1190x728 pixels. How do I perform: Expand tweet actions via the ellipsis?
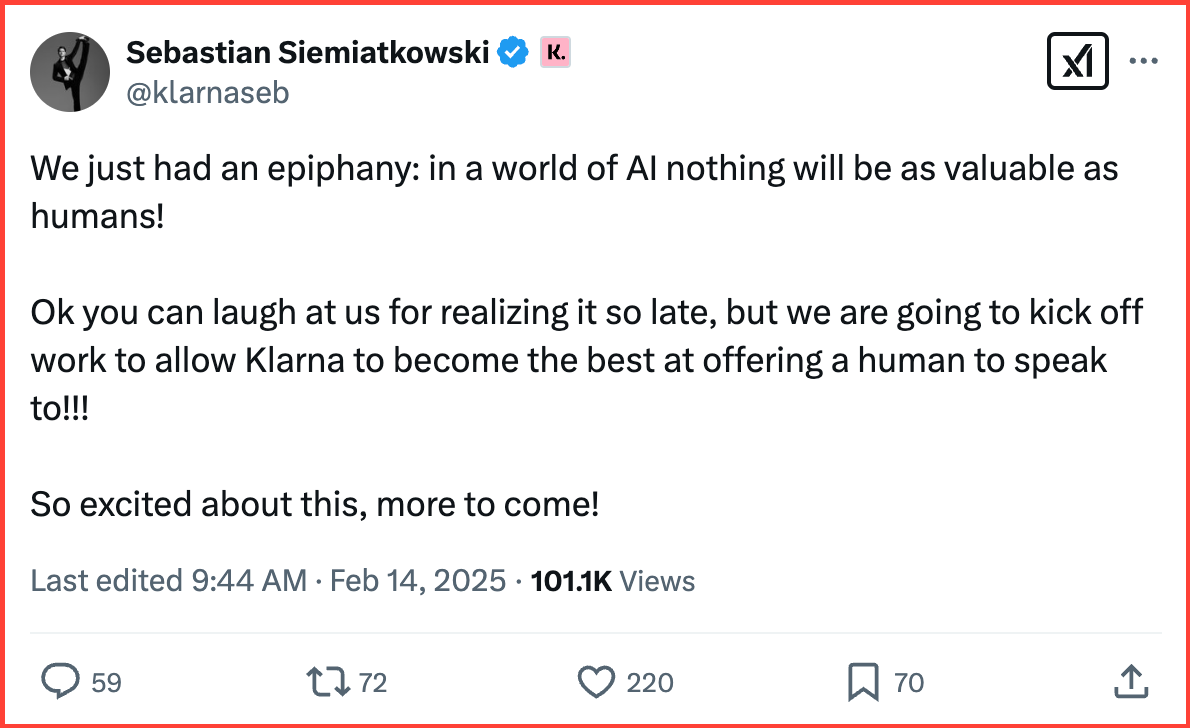[1144, 60]
